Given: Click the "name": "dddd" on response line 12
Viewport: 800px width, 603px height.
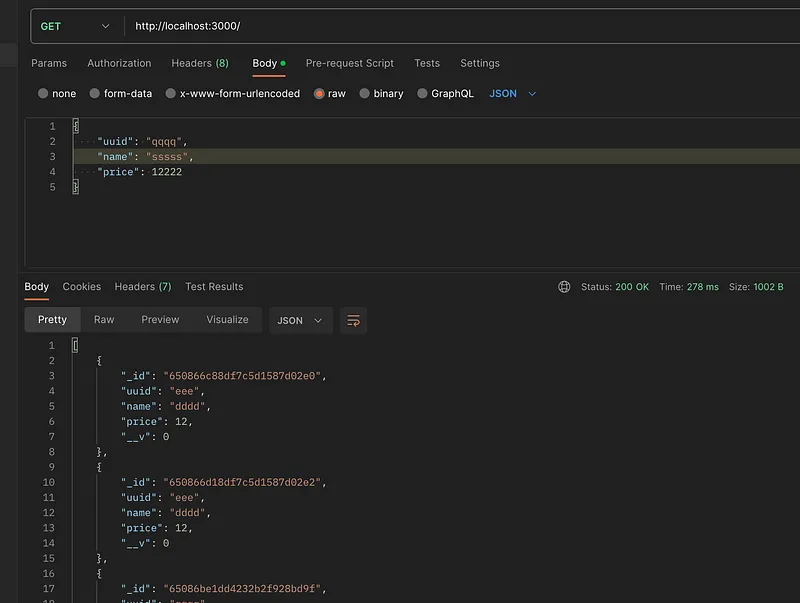Looking at the screenshot, I should pyautogui.click(x=166, y=513).
